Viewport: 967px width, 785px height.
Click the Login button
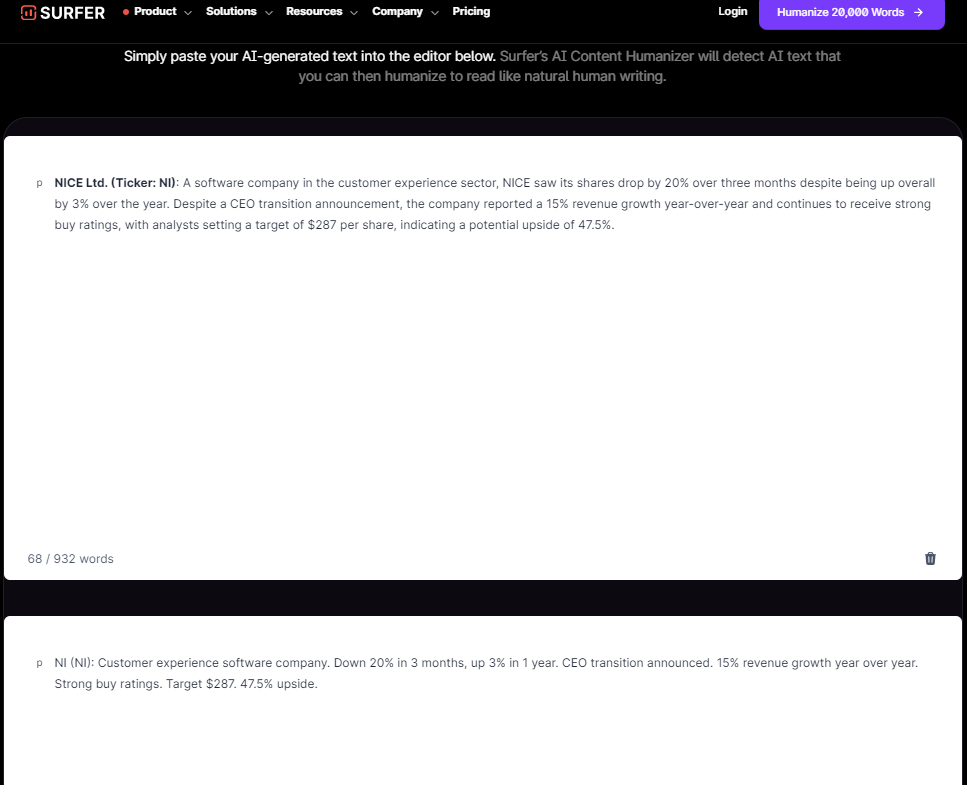[x=732, y=11]
